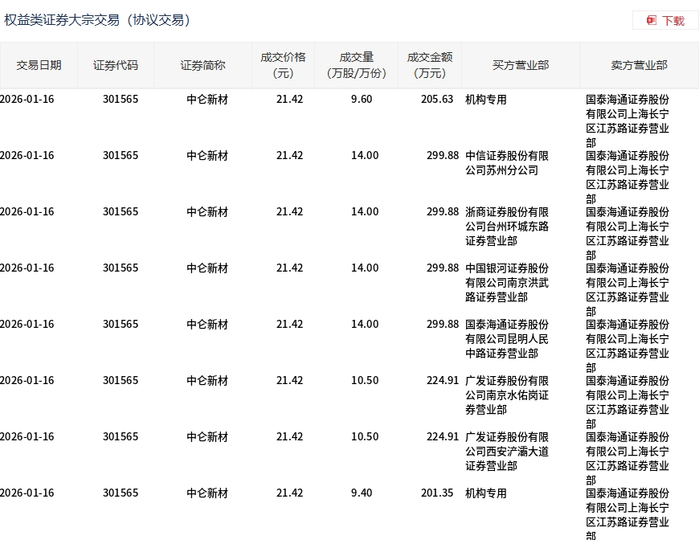Click amount 299.88 in the 南京洪武路 row
The width and height of the screenshot is (700, 540).
pos(442,268)
